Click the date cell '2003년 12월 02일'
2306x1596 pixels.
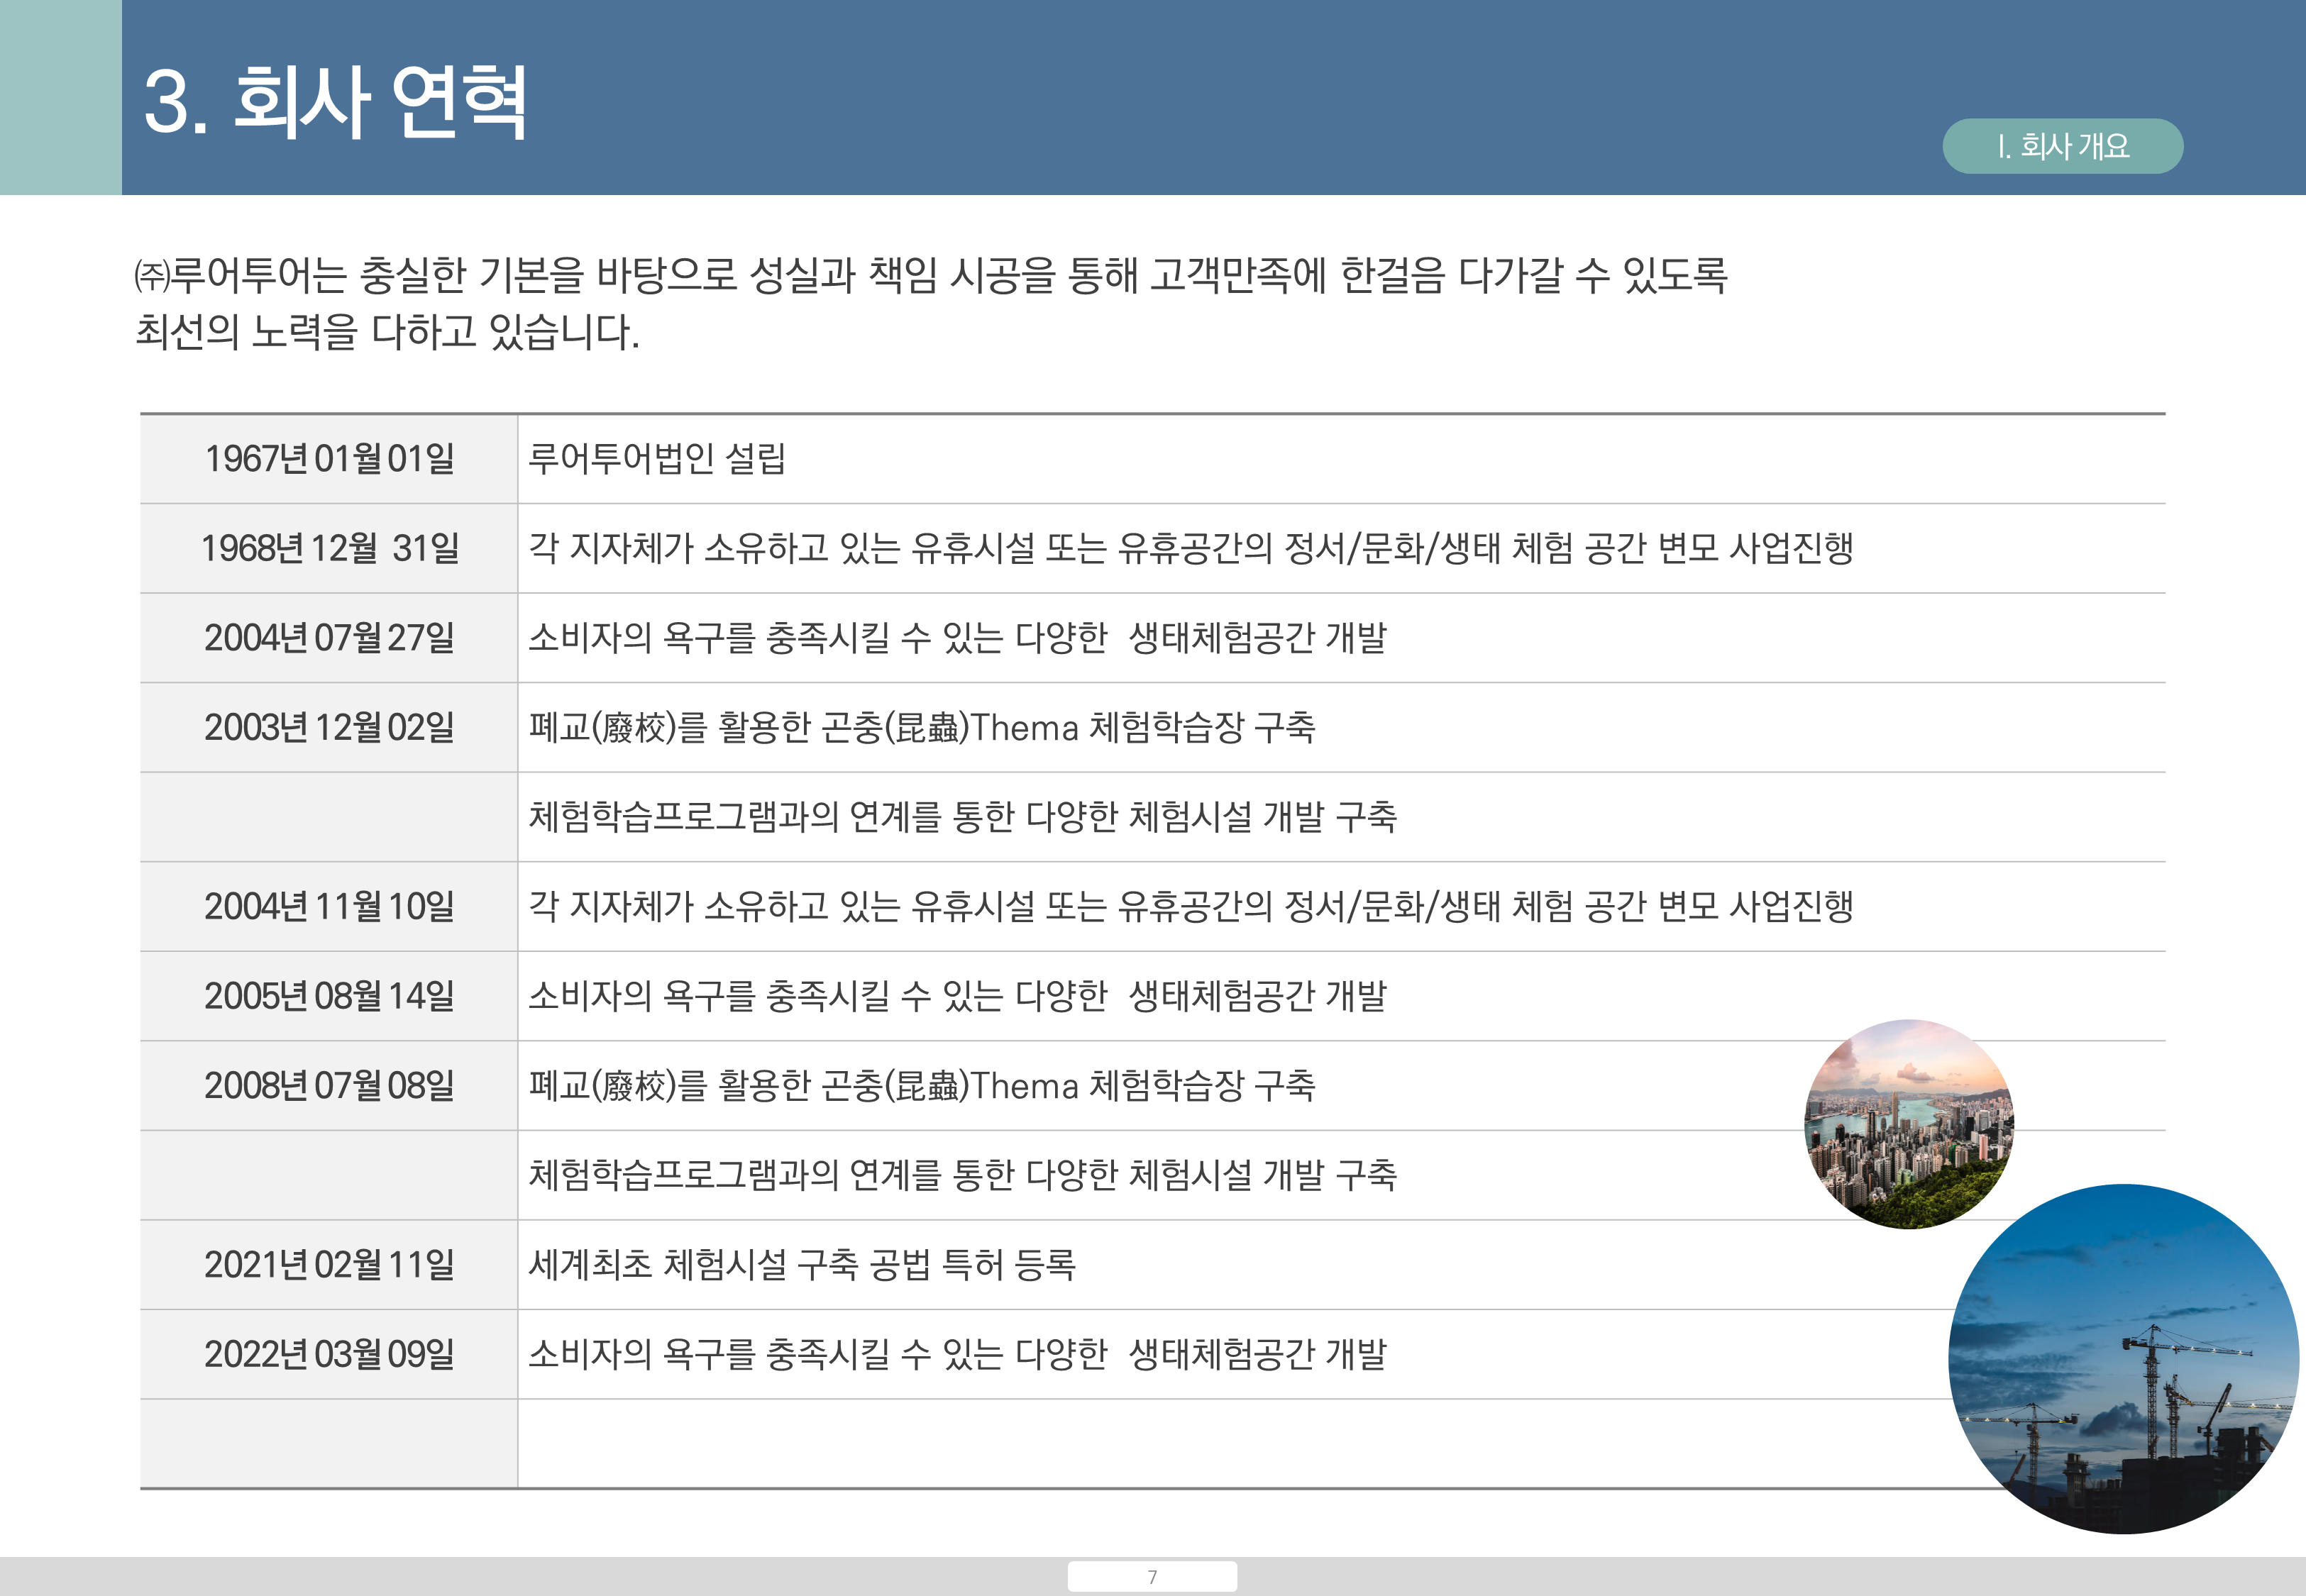[x=329, y=728]
